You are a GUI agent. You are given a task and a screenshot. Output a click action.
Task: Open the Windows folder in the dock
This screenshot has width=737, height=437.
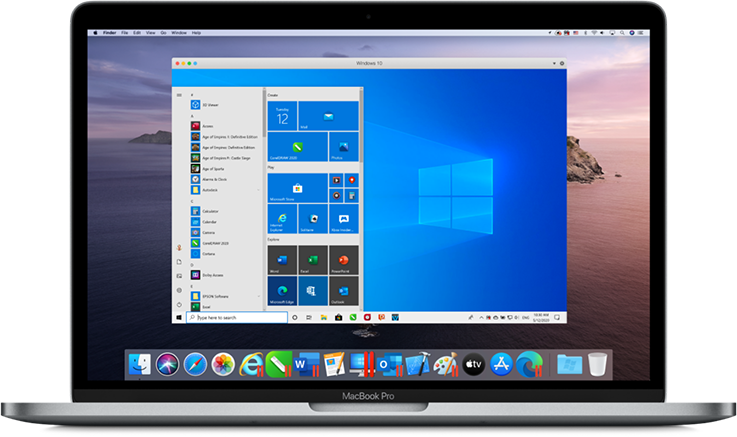[x=569, y=365]
